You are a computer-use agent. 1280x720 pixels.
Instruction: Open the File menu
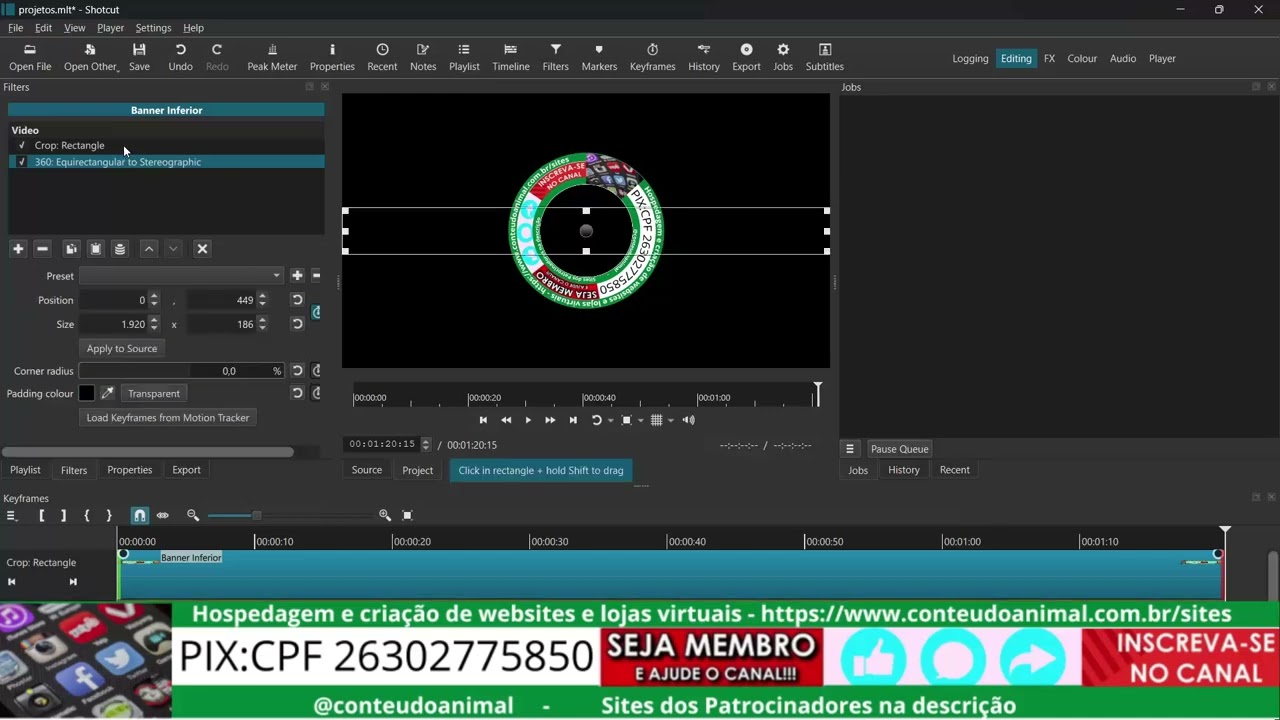(x=16, y=28)
